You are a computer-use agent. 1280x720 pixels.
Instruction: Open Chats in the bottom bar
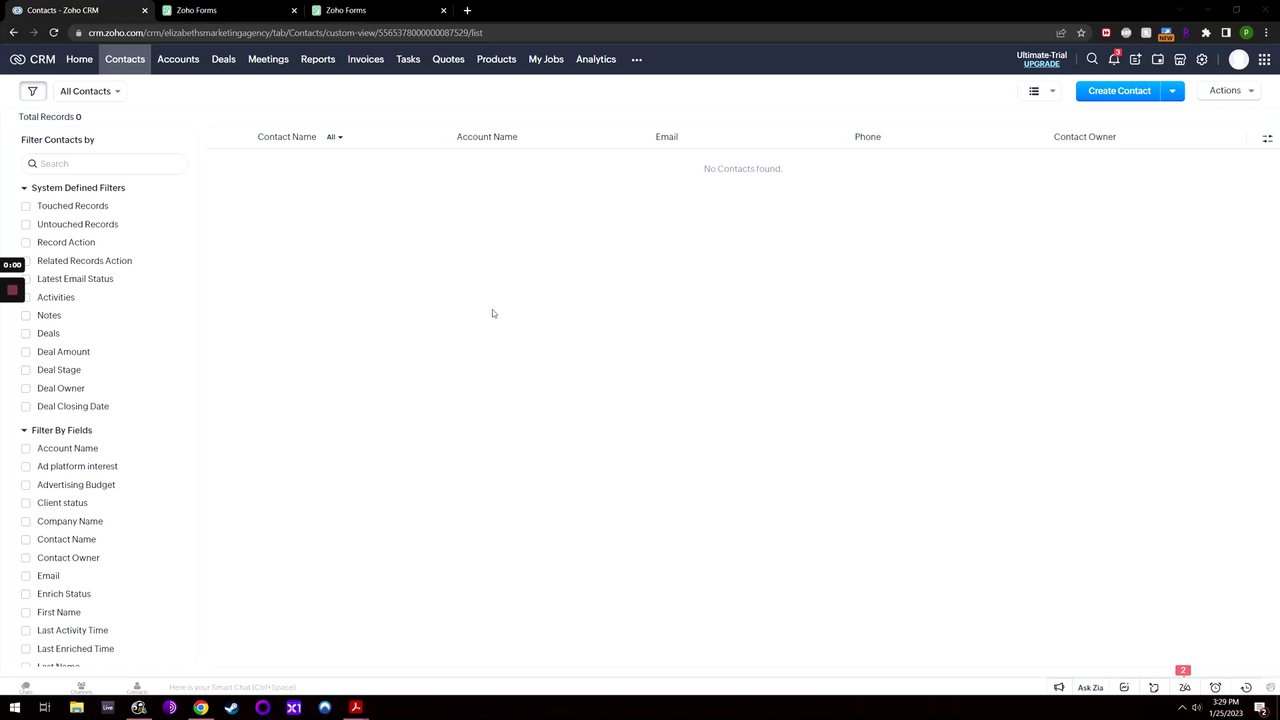26,687
